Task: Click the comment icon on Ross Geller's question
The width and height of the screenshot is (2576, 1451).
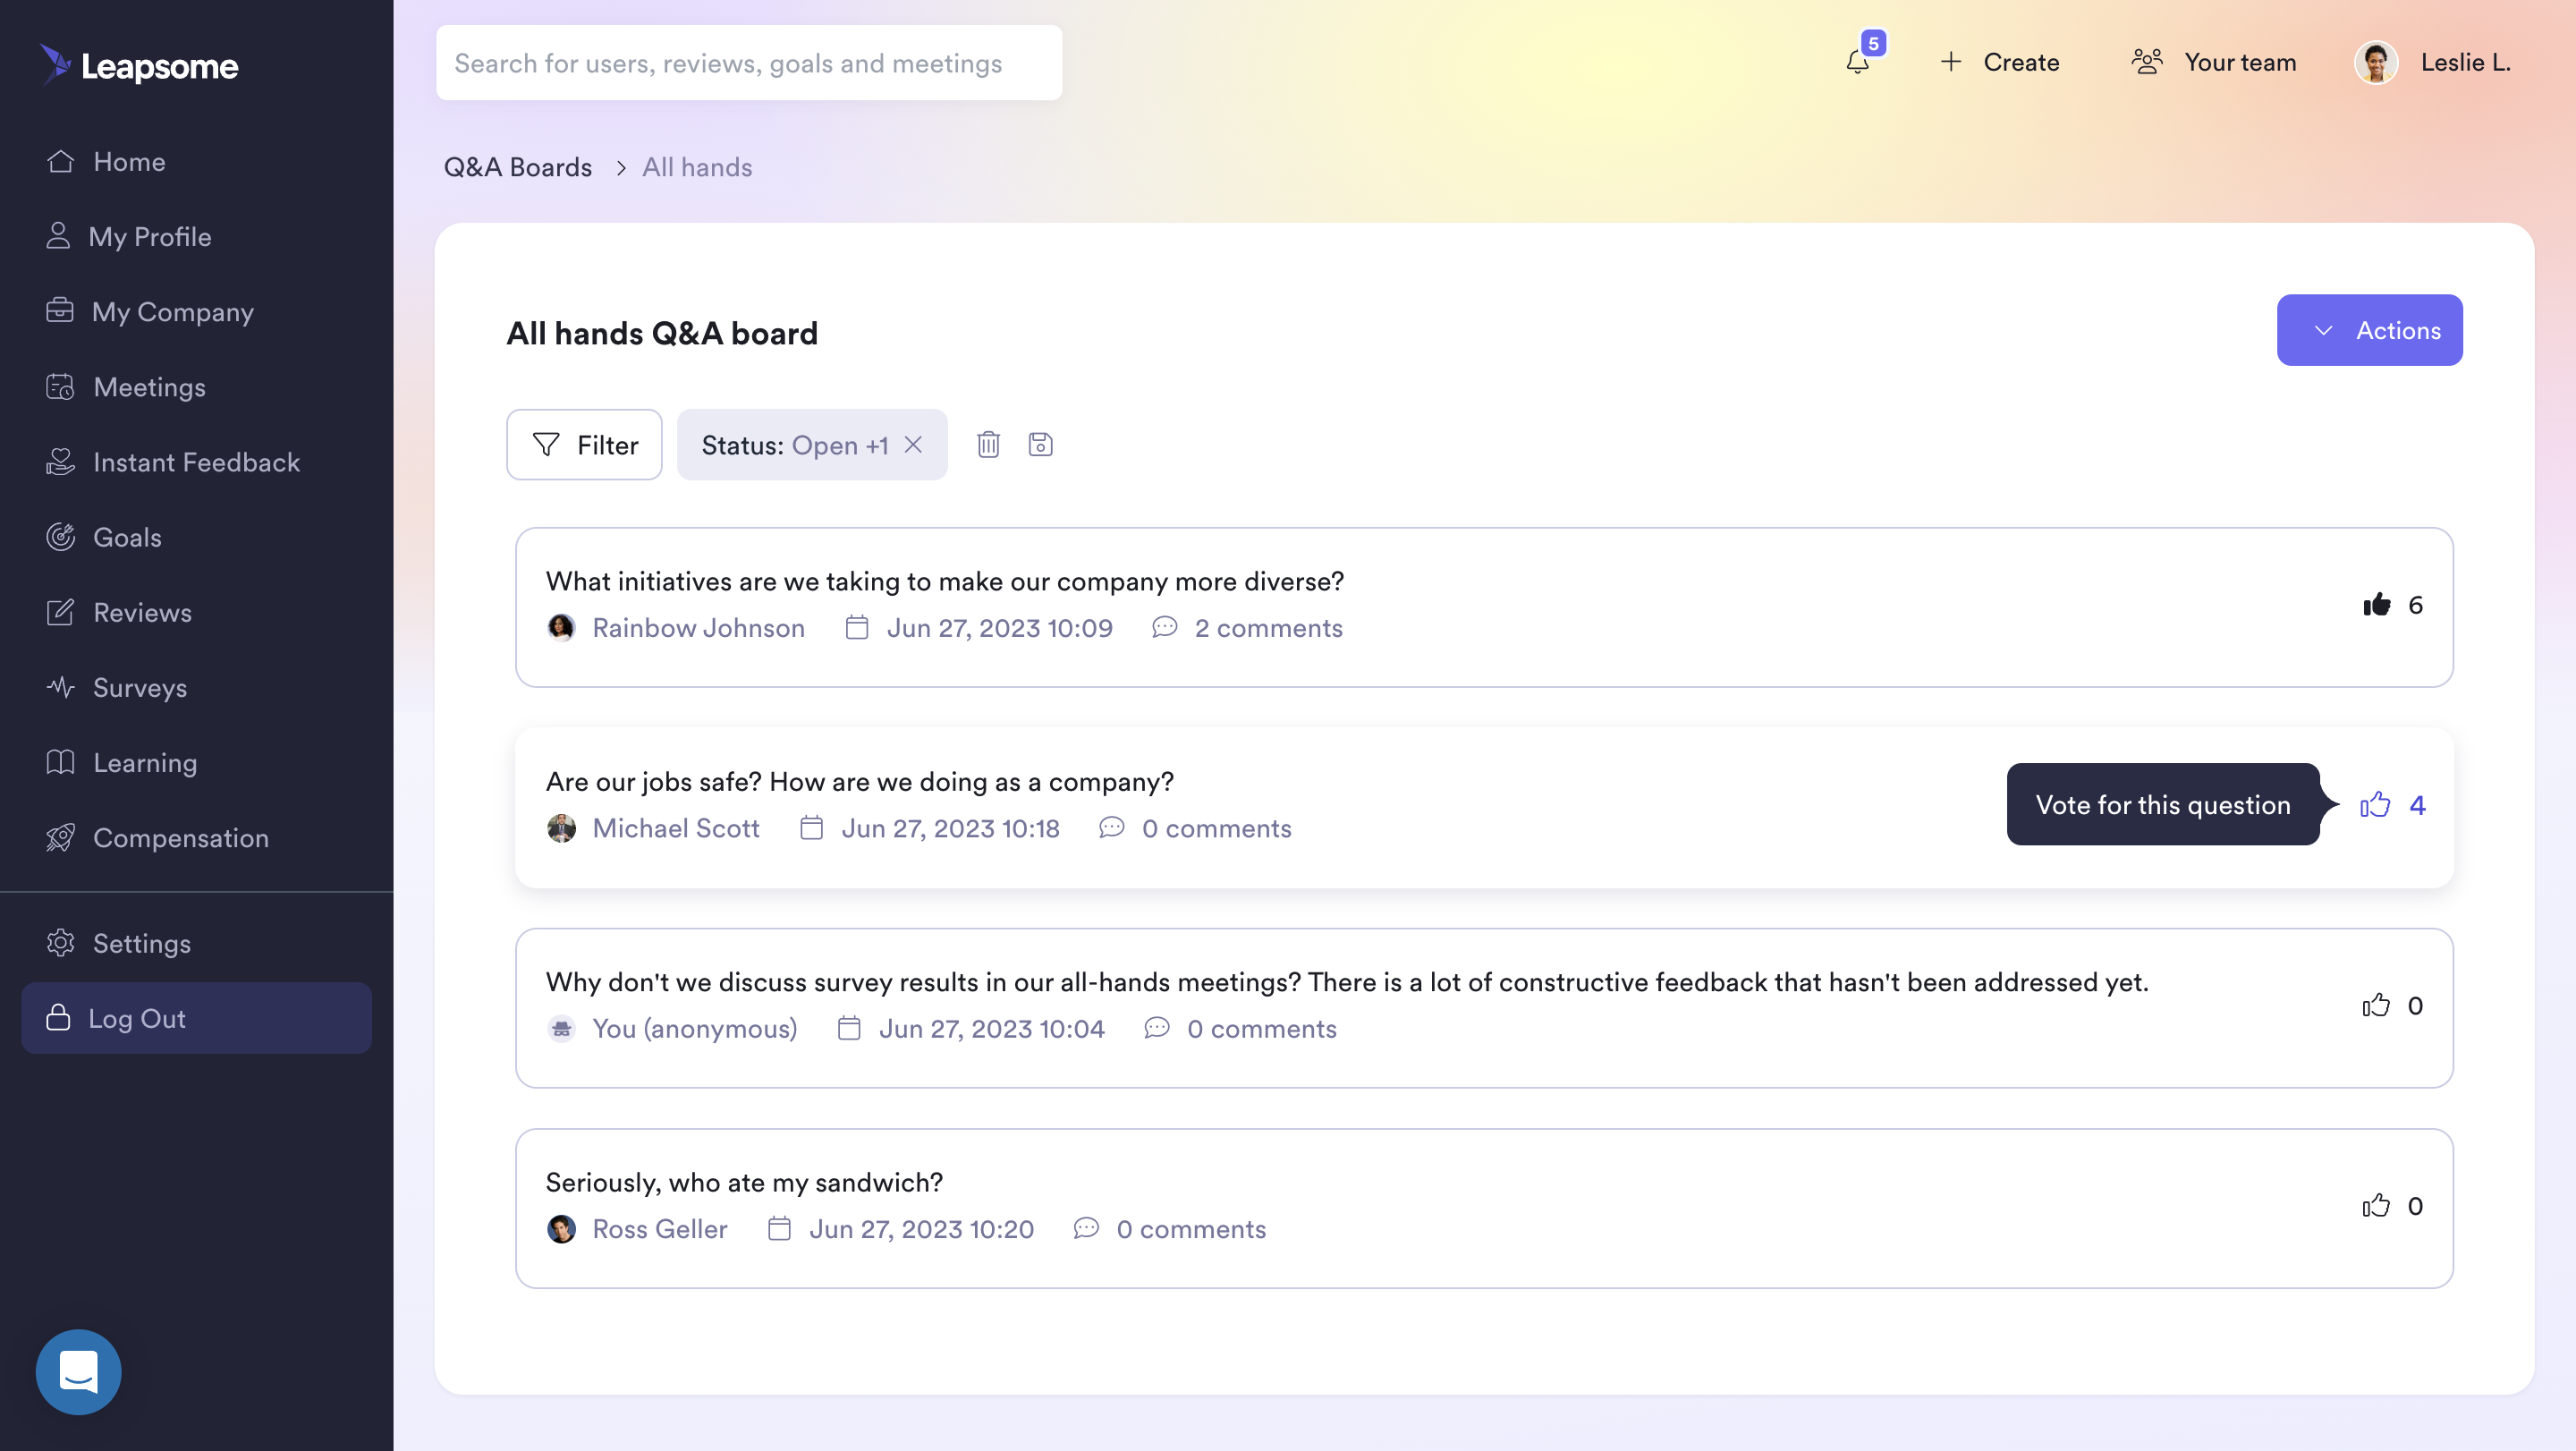Action: tap(1086, 1228)
